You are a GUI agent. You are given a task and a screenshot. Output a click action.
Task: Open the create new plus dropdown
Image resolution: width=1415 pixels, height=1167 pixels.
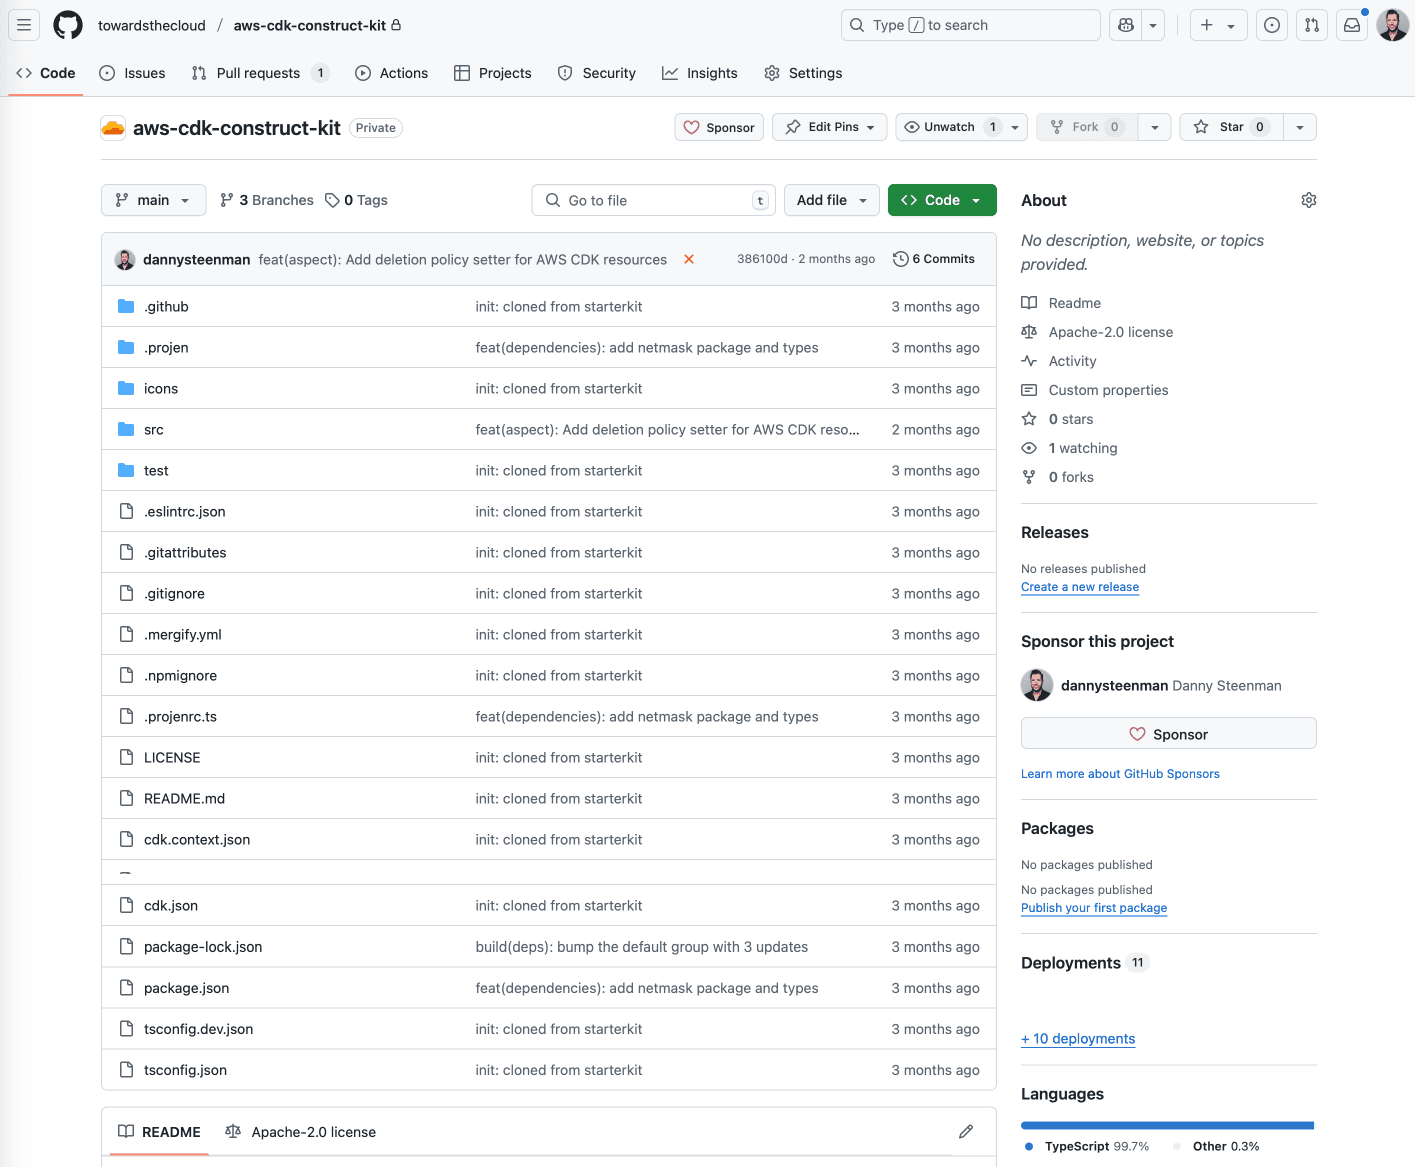click(x=1218, y=25)
